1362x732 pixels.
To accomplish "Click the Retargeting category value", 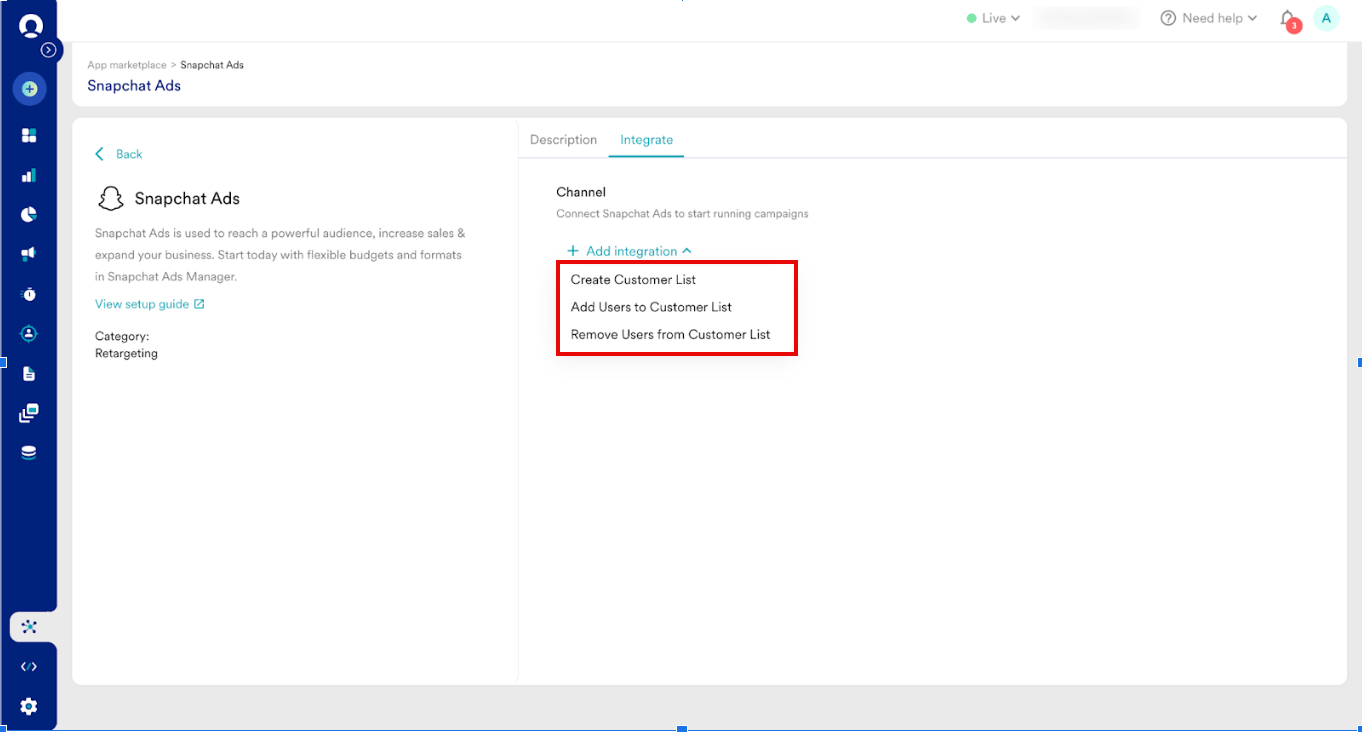I will 126,353.
